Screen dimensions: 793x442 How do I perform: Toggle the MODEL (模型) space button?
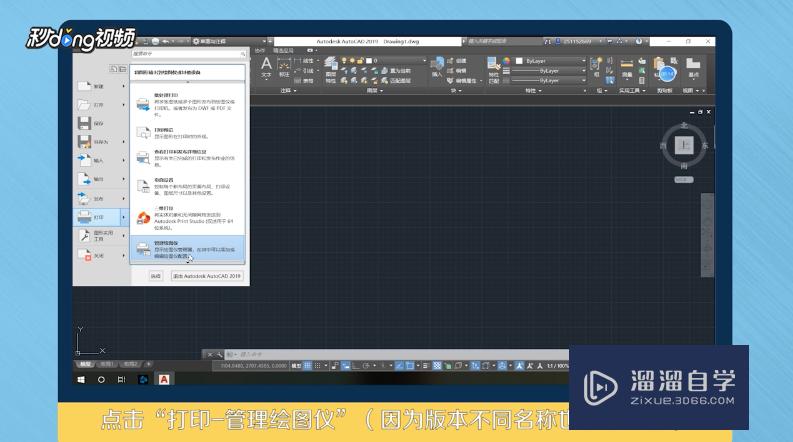pyautogui.click(x=296, y=366)
